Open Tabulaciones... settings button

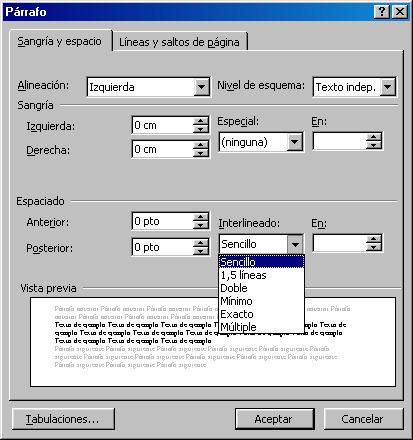point(63,419)
